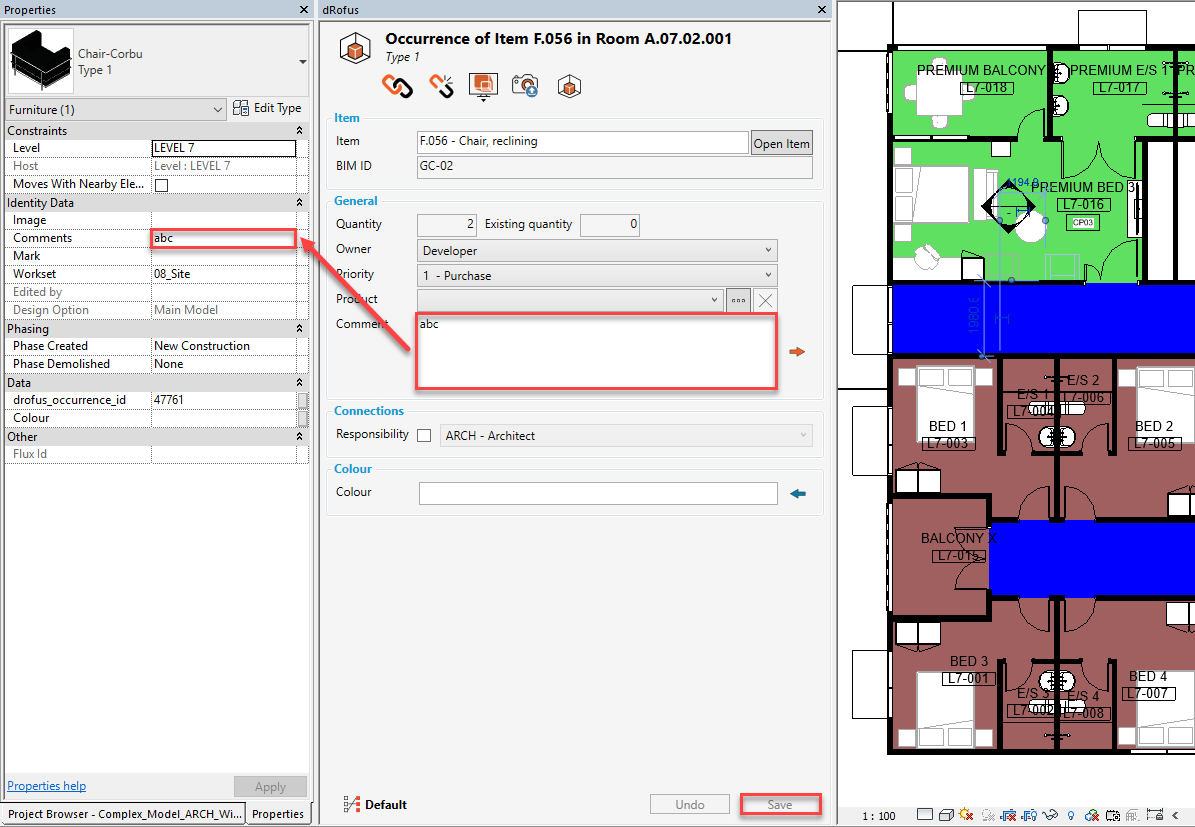Click the camera upload image icon
This screenshot has width=1195, height=827.
525,86
